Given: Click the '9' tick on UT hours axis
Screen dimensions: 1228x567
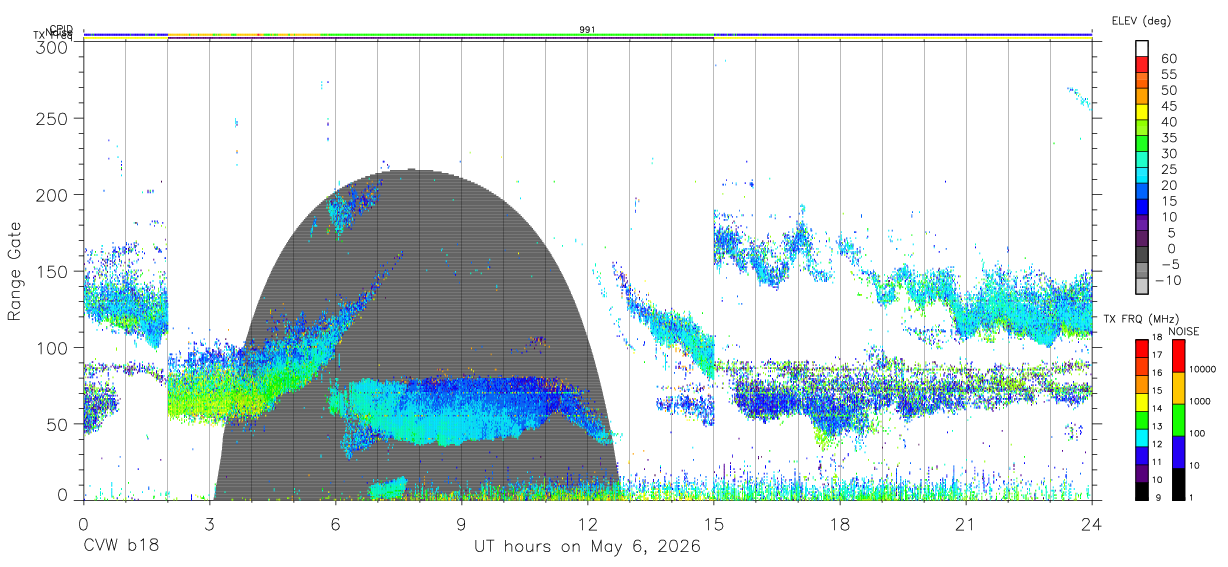Looking at the screenshot, I should (x=462, y=525).
